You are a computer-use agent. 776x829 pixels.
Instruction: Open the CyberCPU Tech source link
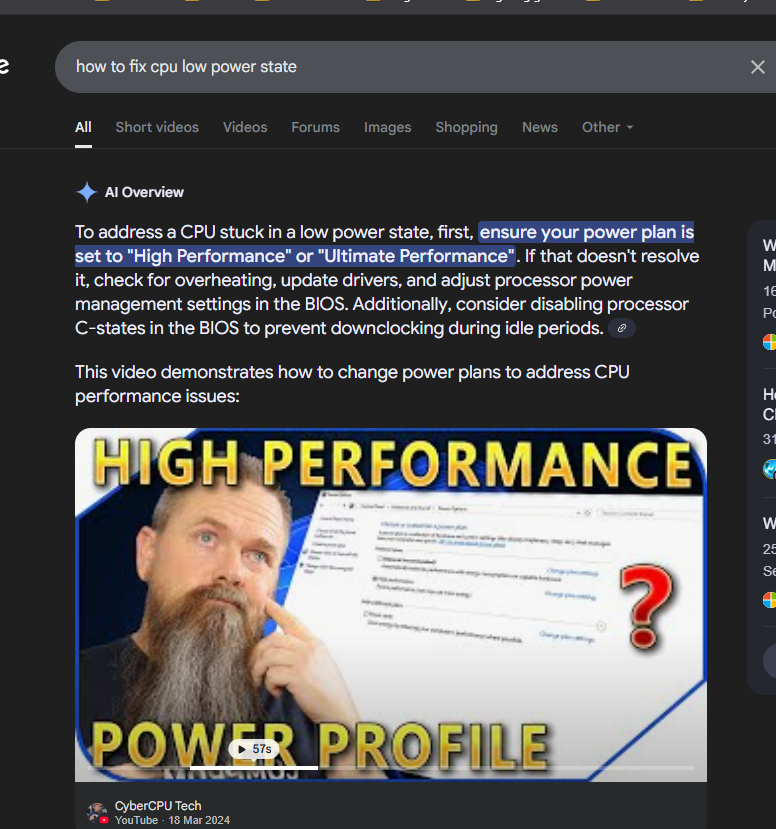pos(158,806)
